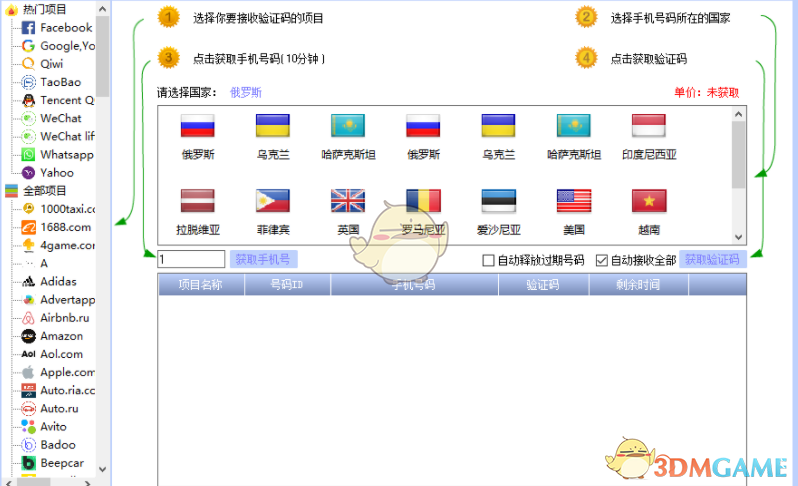The image size is (798, 486).
Task: Sort by 剩余时间 column header
Action: coord(638,285)
